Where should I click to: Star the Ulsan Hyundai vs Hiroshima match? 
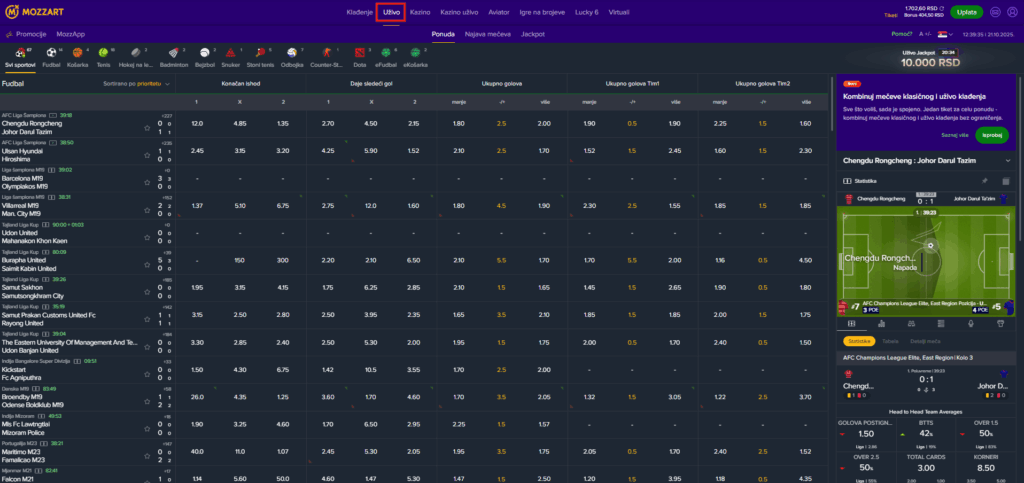(x=147, y=151)
